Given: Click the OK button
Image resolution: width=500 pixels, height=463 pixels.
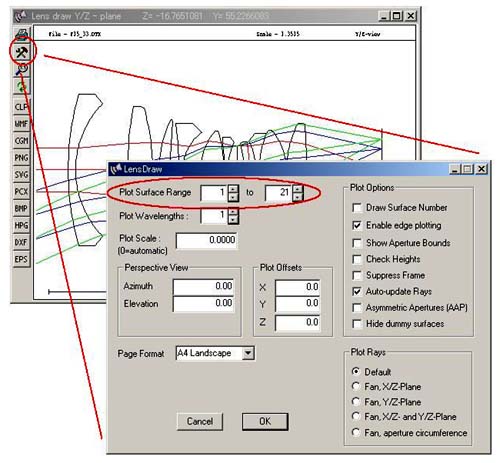Looking at the screenshot, I should click(x=265, y=422).
